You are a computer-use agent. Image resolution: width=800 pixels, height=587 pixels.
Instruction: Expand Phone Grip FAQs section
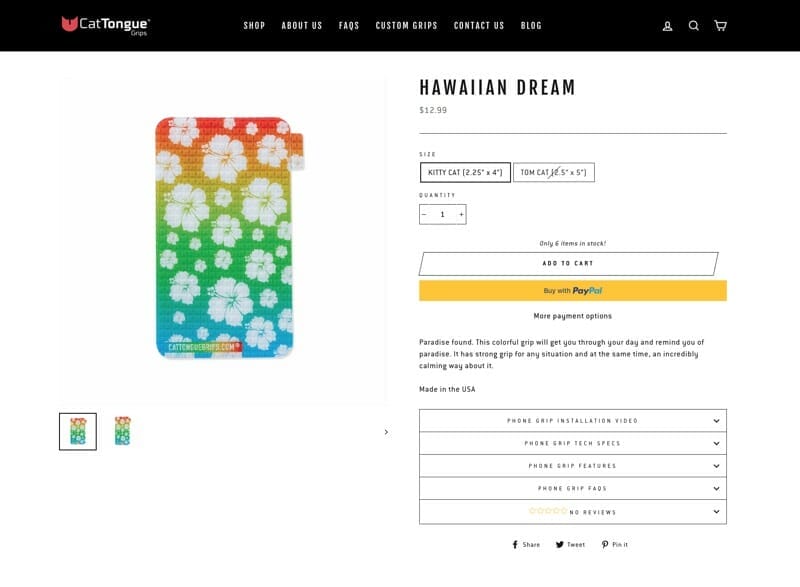pos(572,488)
